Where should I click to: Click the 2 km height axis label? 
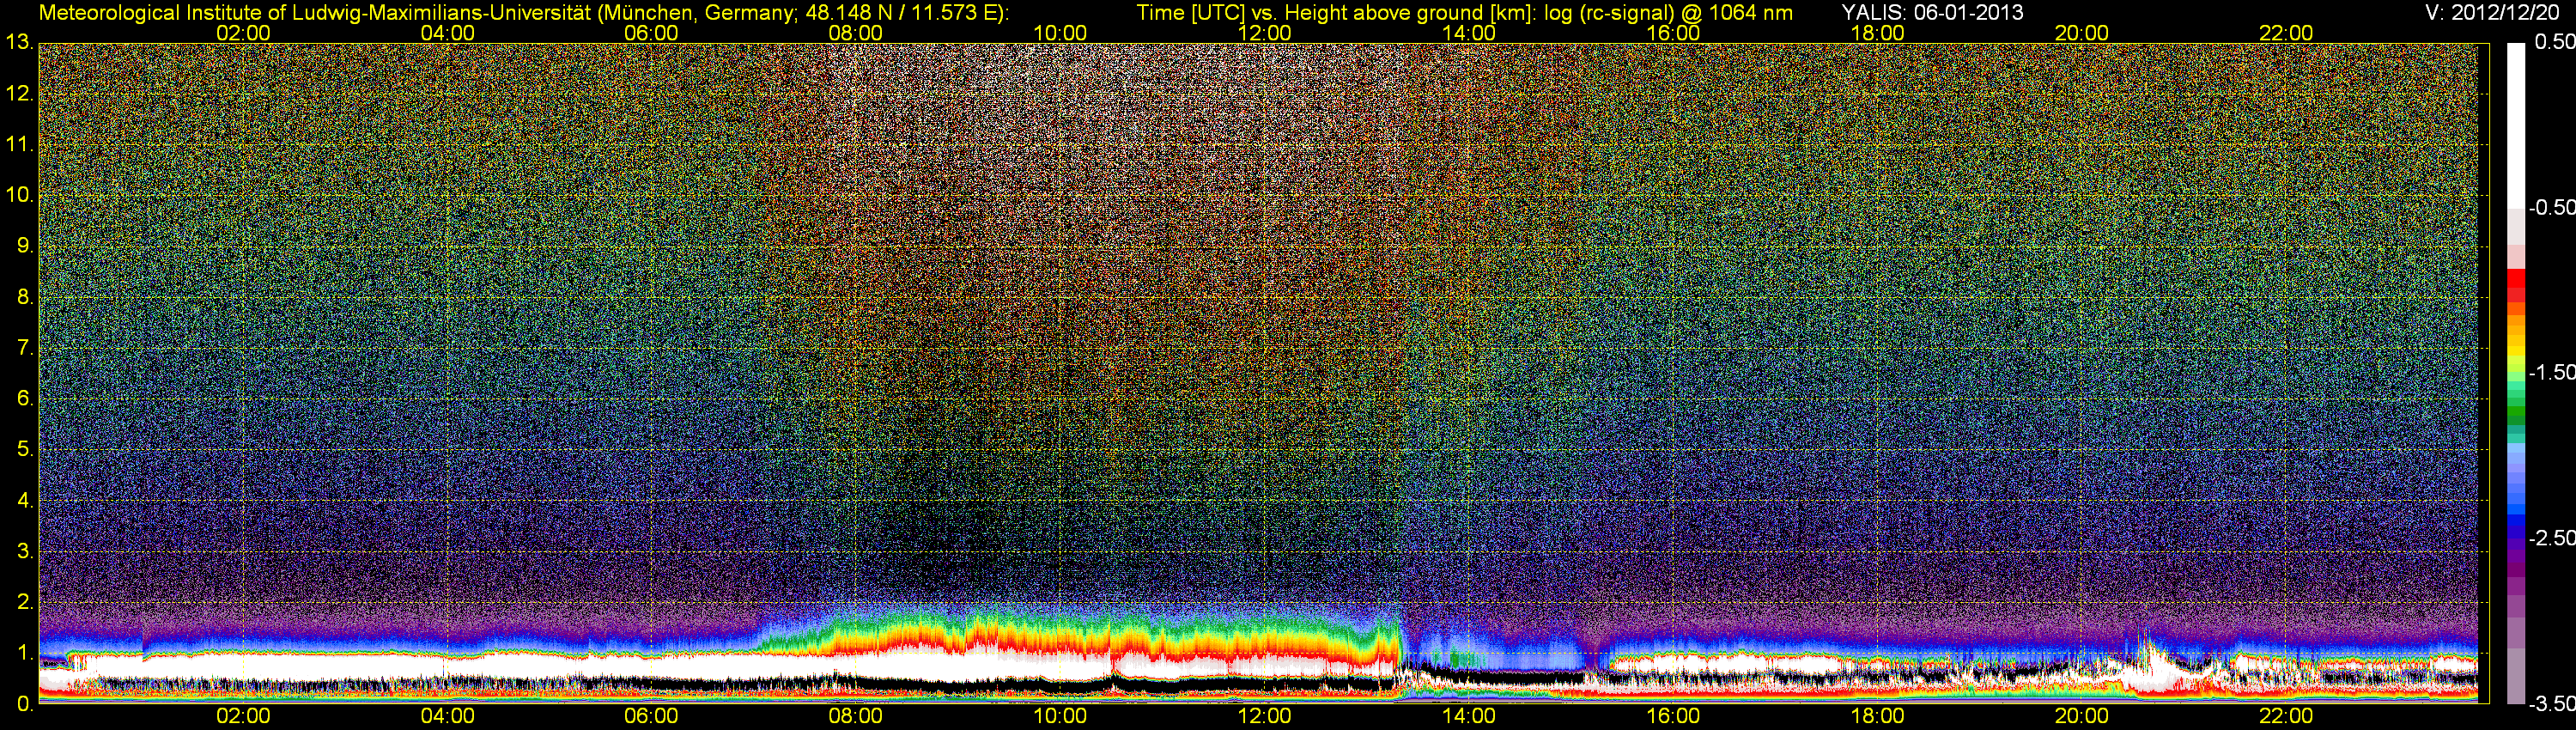[x=25, y=602]
